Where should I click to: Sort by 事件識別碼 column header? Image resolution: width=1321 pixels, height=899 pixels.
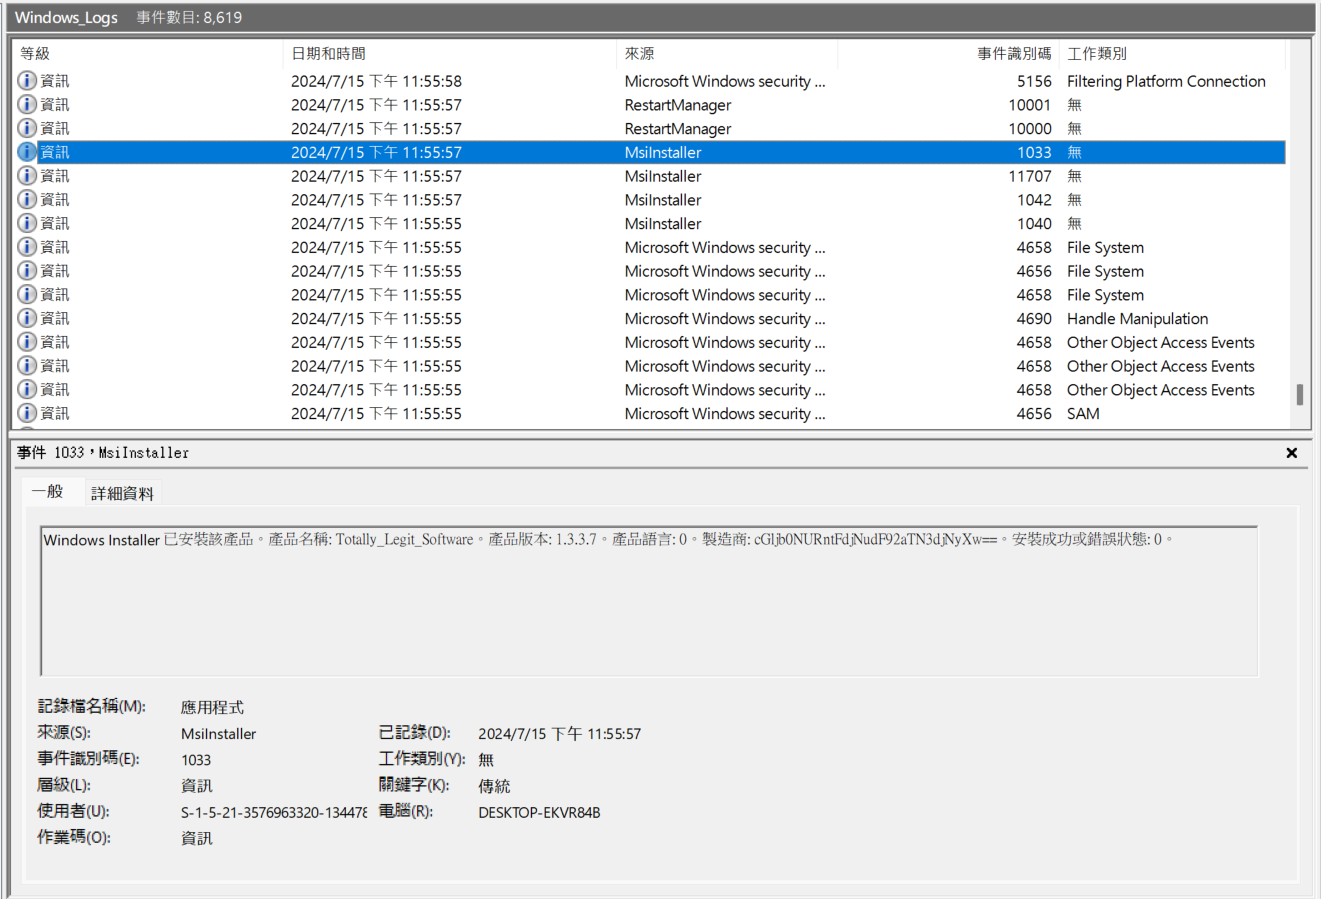coord(948,54)
